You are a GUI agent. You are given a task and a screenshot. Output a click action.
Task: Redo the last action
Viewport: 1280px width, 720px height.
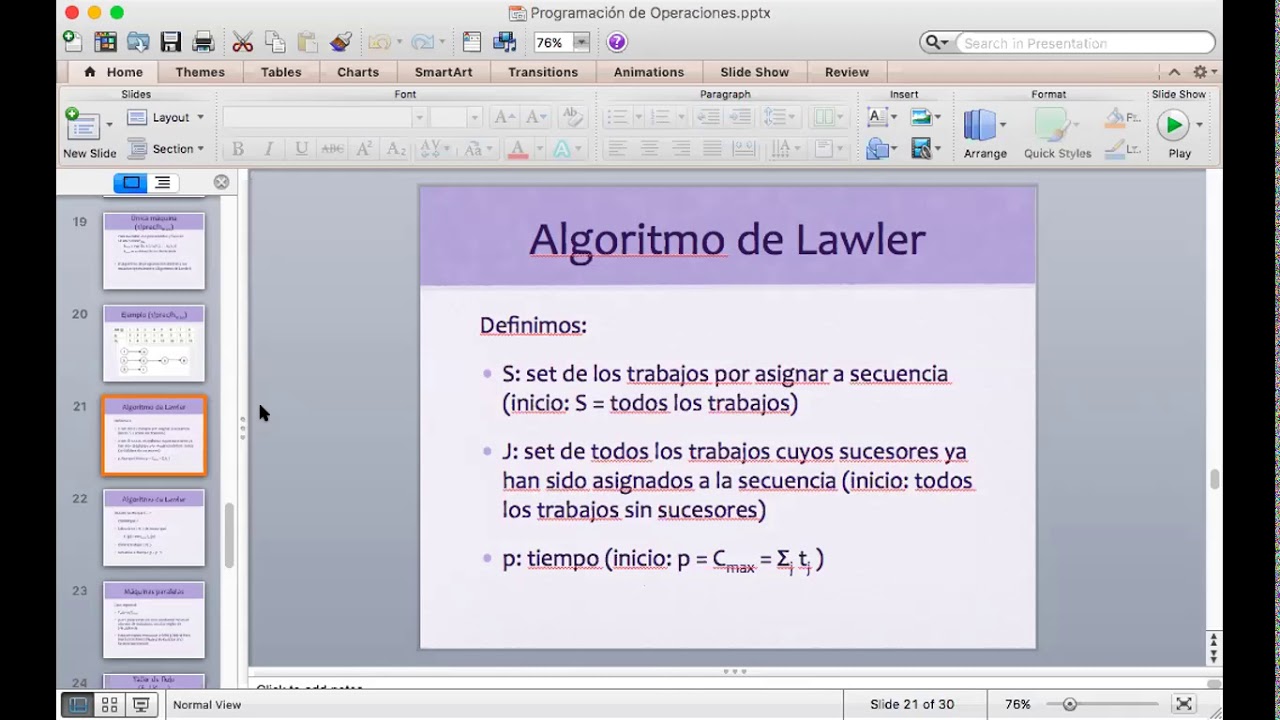click(422, 42)
